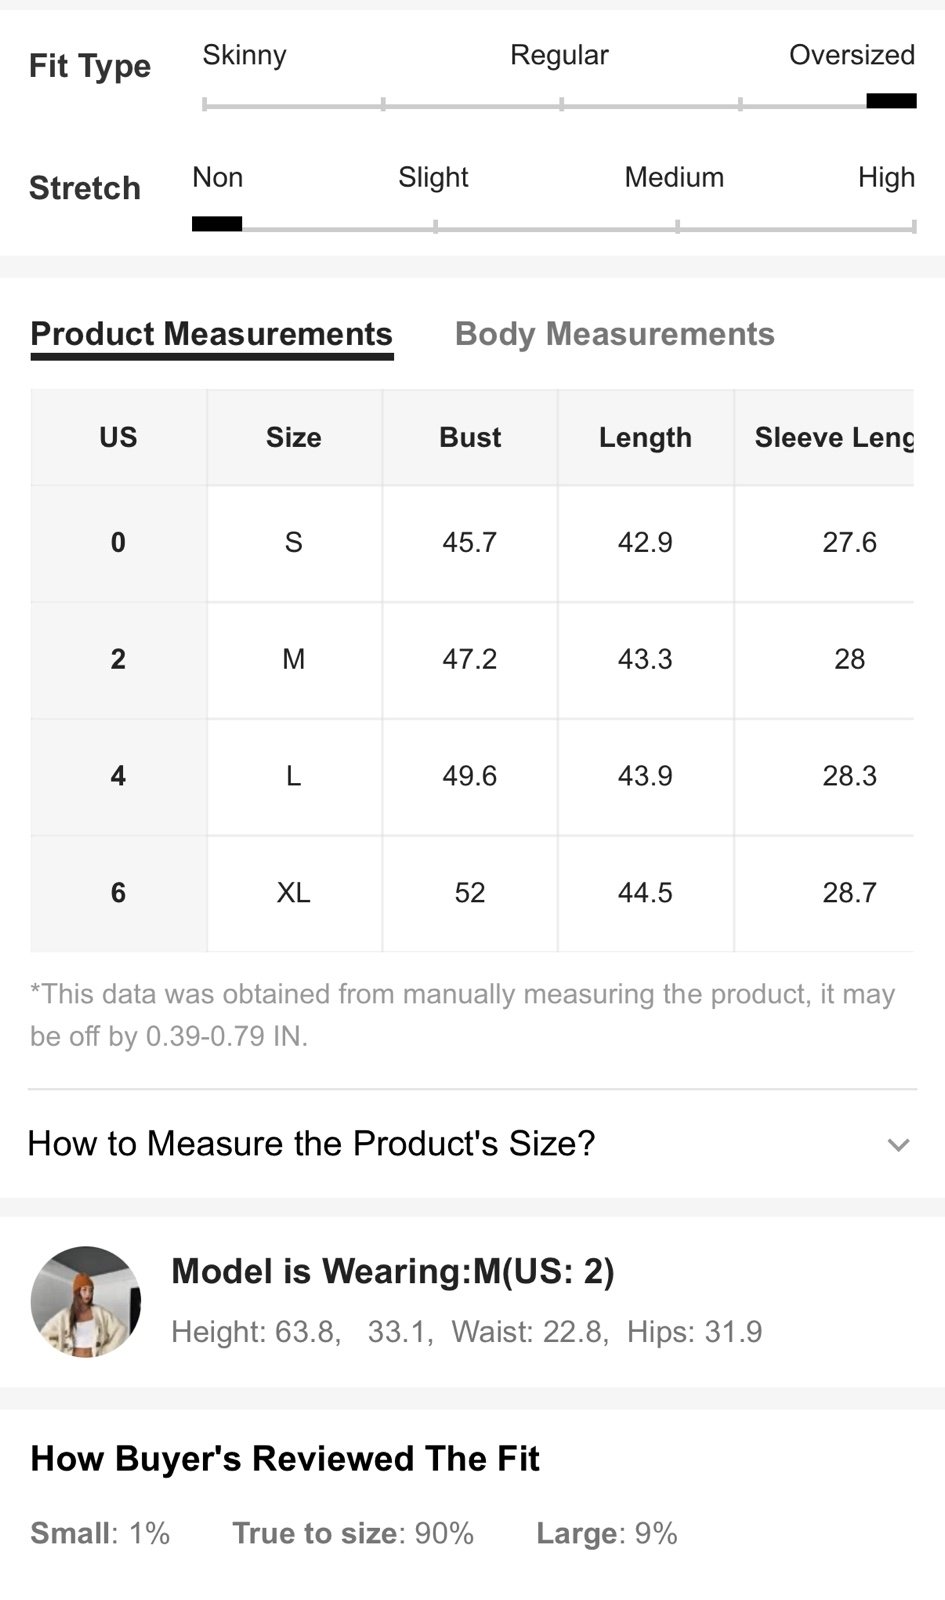Select the size S row cell
The image size is (945, 1600).
point(294,543)
